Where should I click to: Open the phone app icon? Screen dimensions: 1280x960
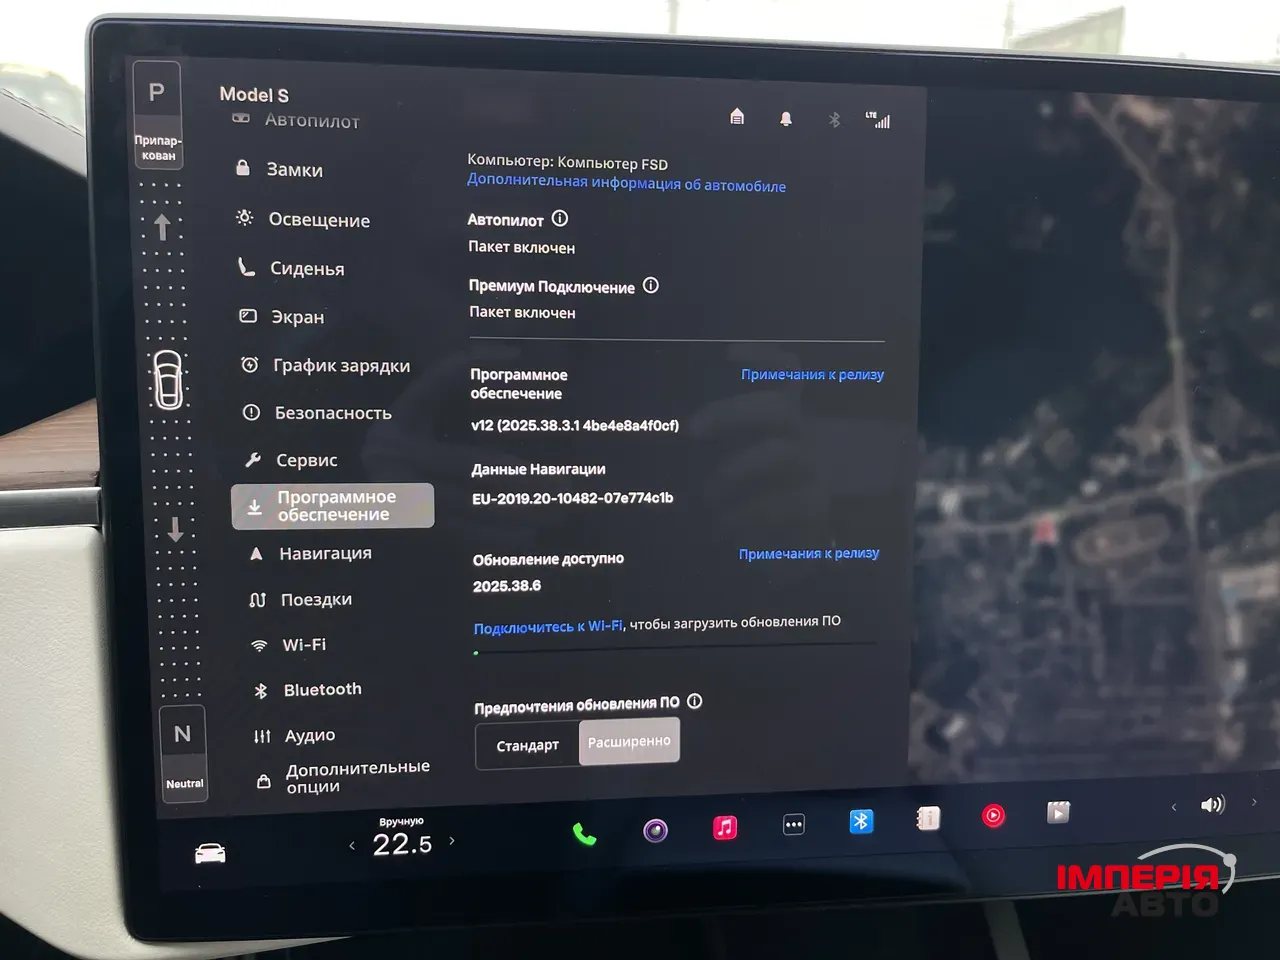pos(584,834)
